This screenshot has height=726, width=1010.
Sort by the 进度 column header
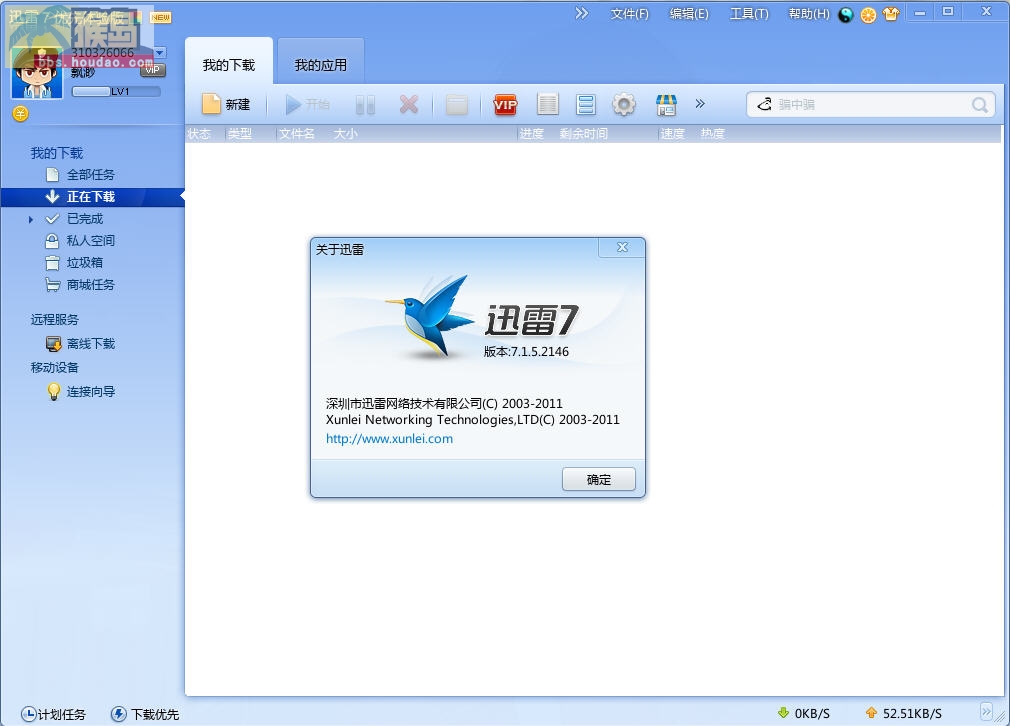pyautogui.click(x=532, y=133)
